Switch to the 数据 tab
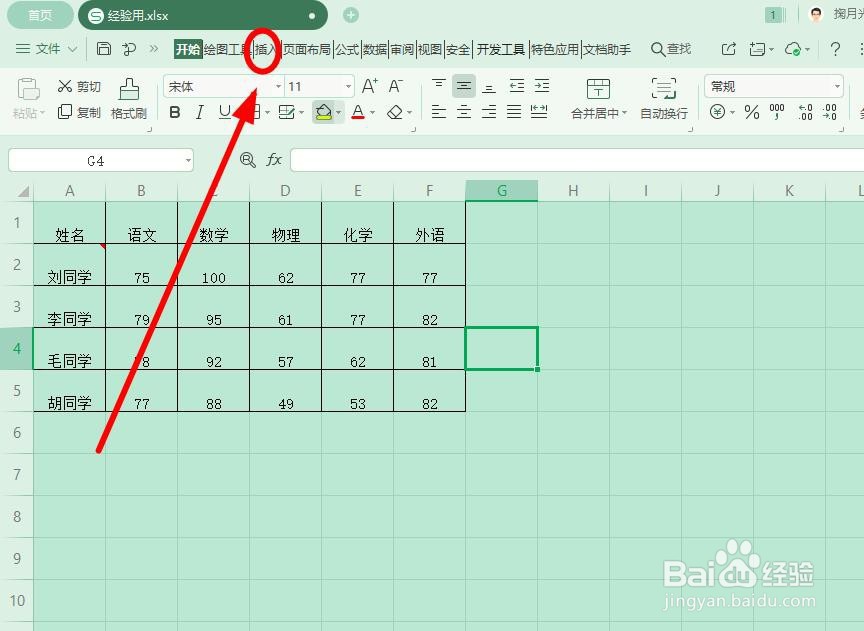Screen dimensions: 864x631 point(375,50)
